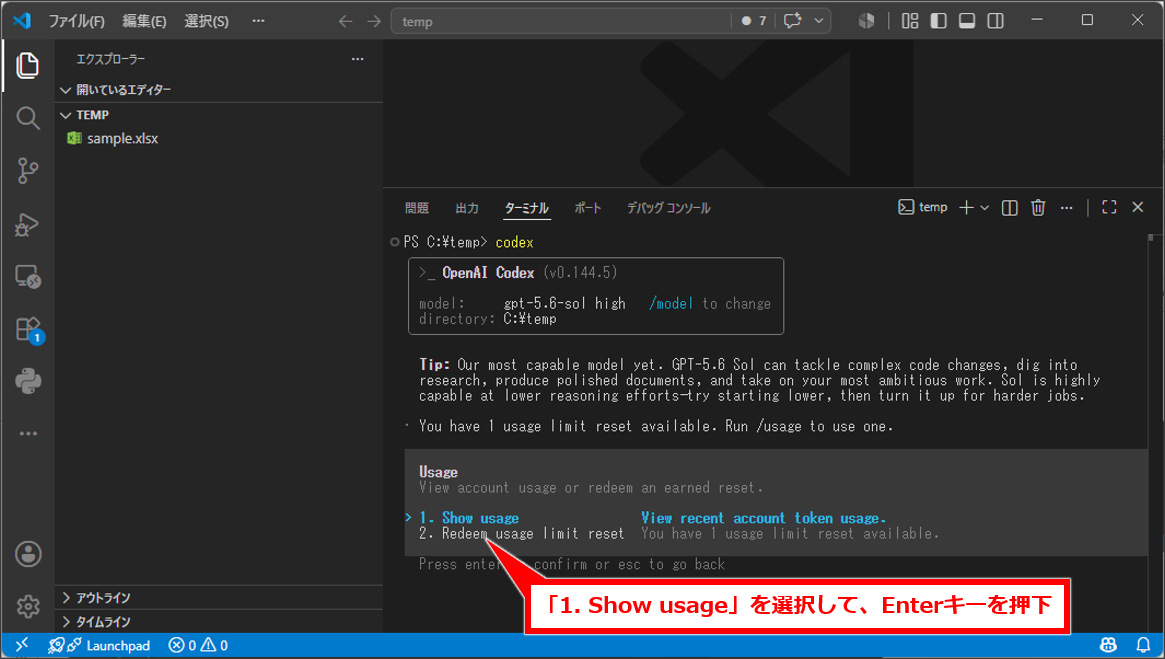Switch to the 出力 tab
This screenshot has width=1165, height=659.
coord(467,208)
